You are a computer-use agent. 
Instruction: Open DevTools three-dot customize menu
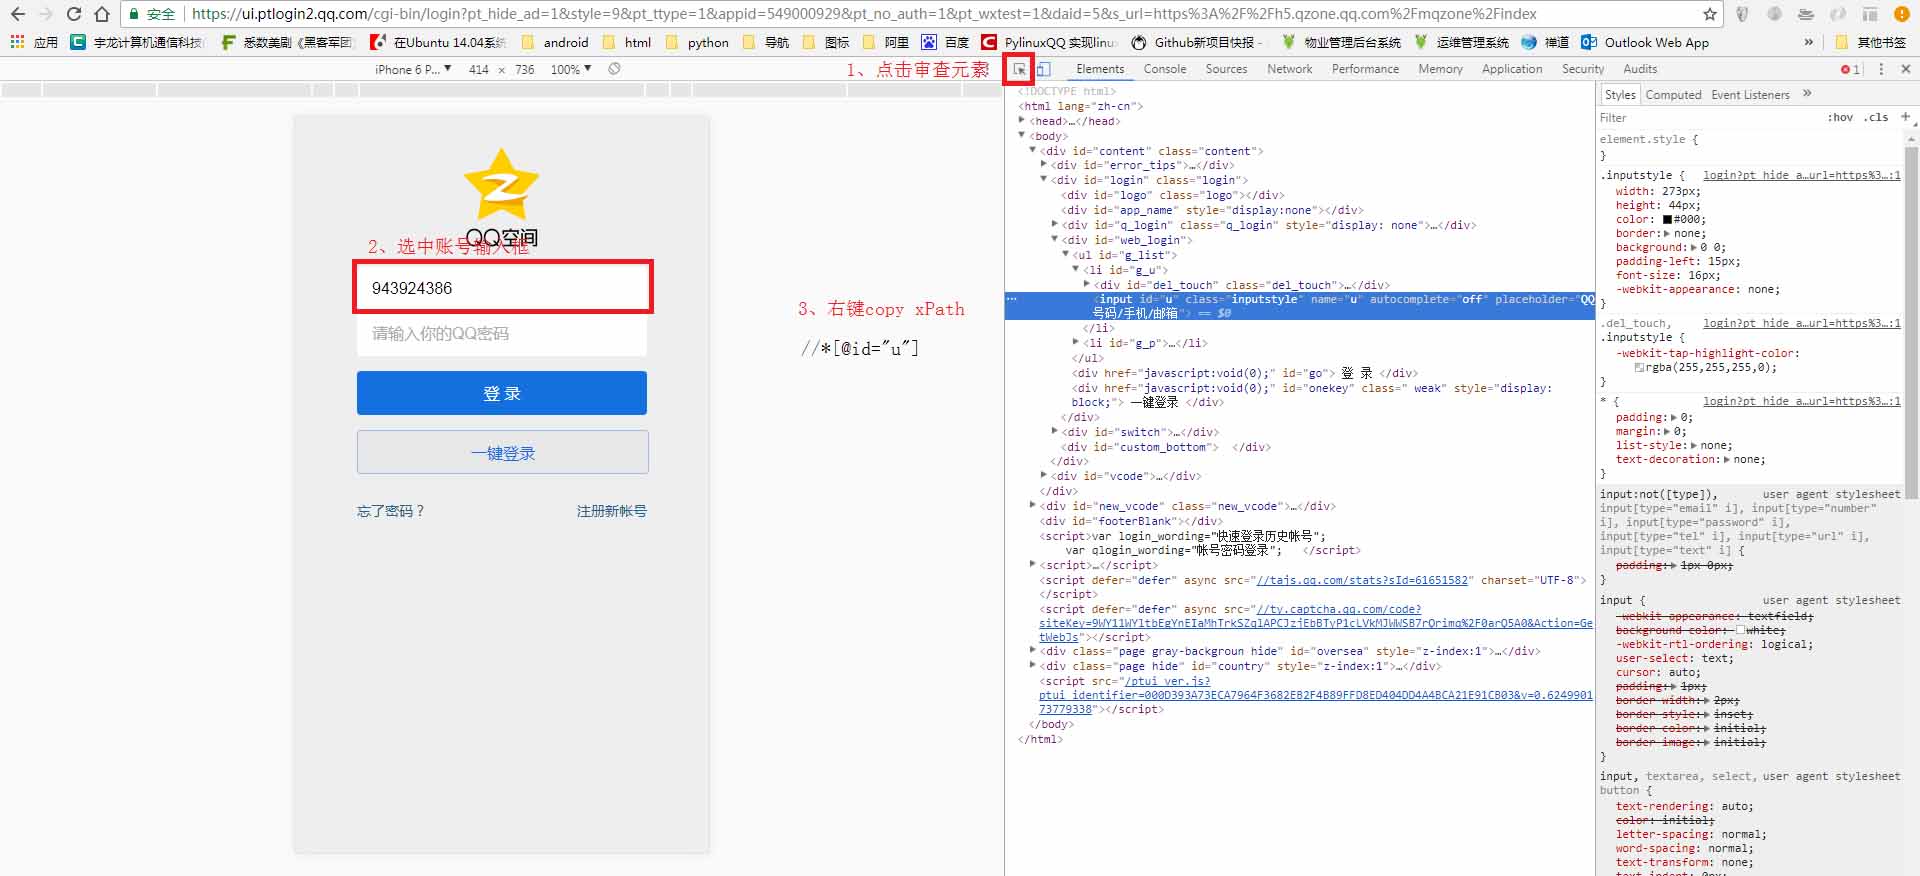click(1881, 69)
